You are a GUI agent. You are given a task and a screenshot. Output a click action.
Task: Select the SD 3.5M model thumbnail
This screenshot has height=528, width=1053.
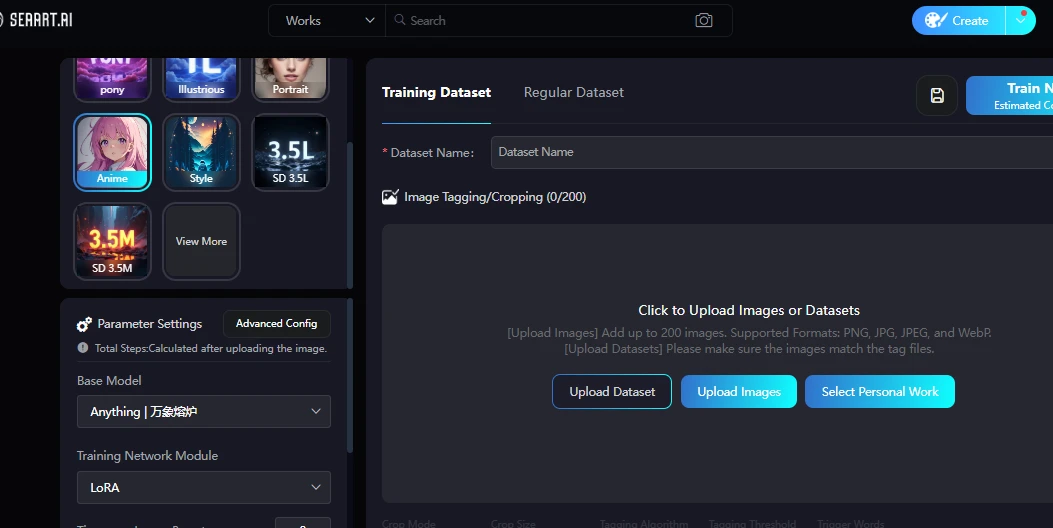pyautogui.click(x=112, y=240)
